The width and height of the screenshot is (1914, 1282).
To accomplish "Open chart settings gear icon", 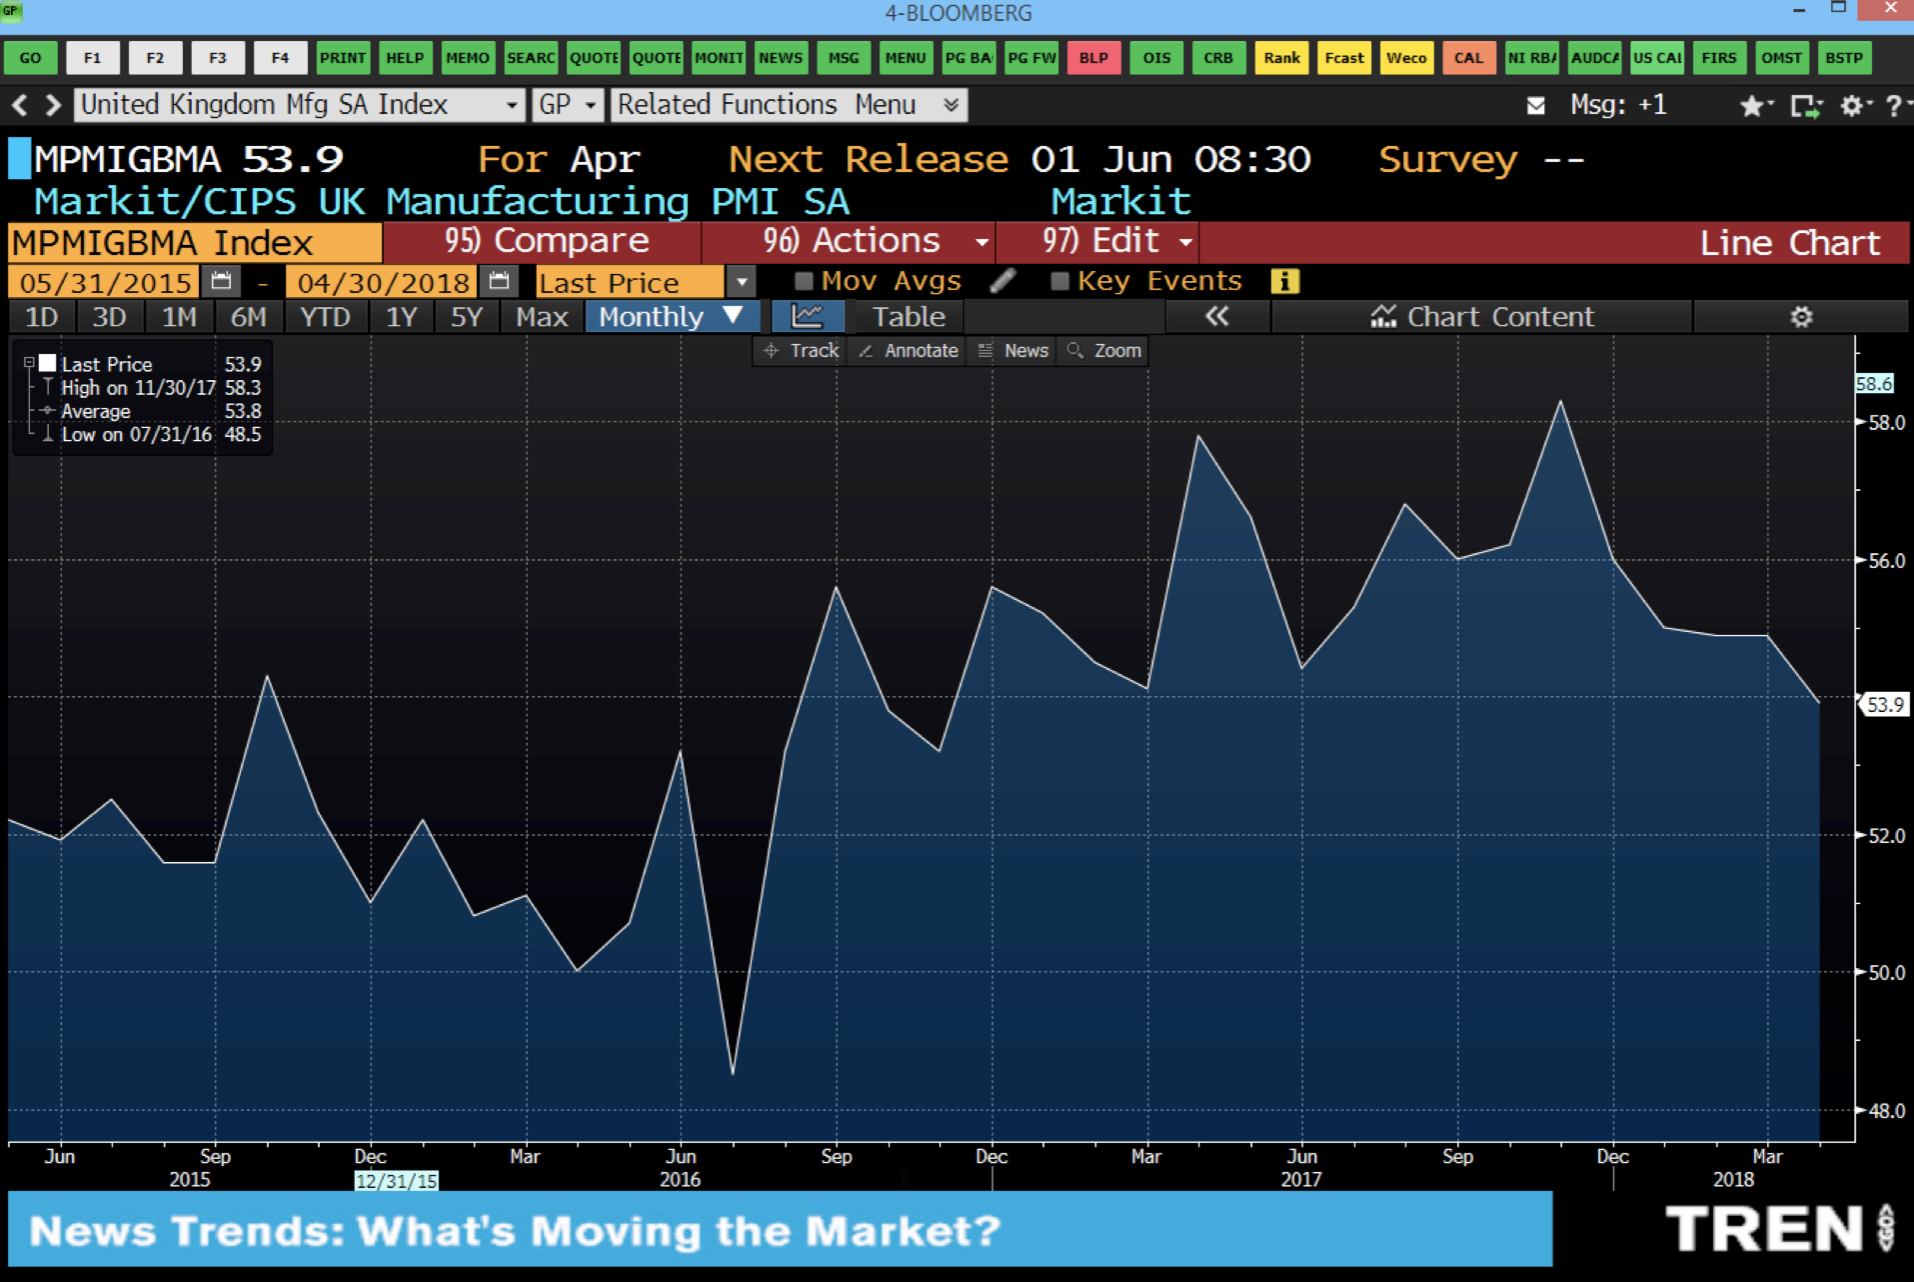I will pos(1801,317).
